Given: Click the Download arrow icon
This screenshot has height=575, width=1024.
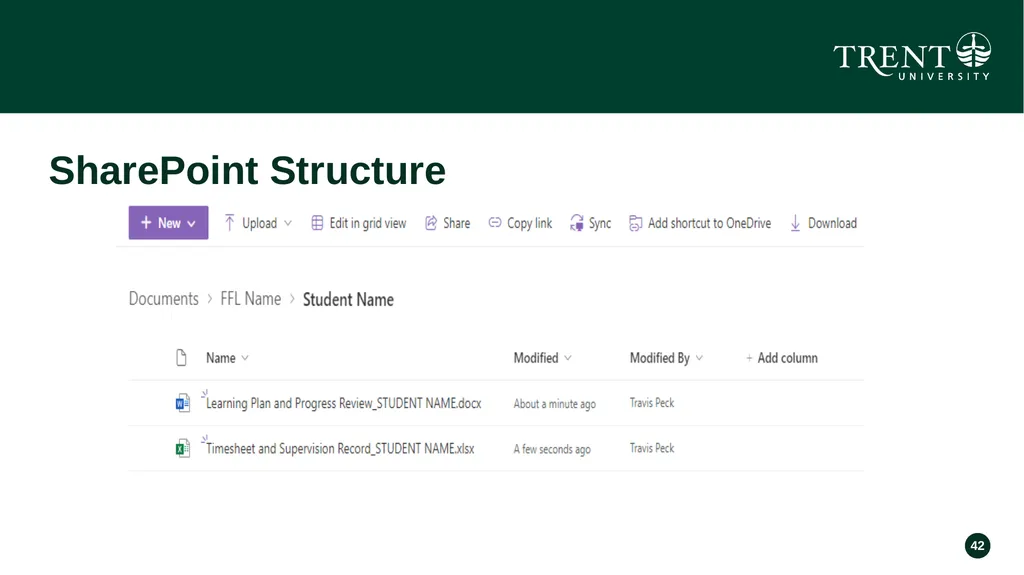Looking at the screenshot, I should pos(795,223).
